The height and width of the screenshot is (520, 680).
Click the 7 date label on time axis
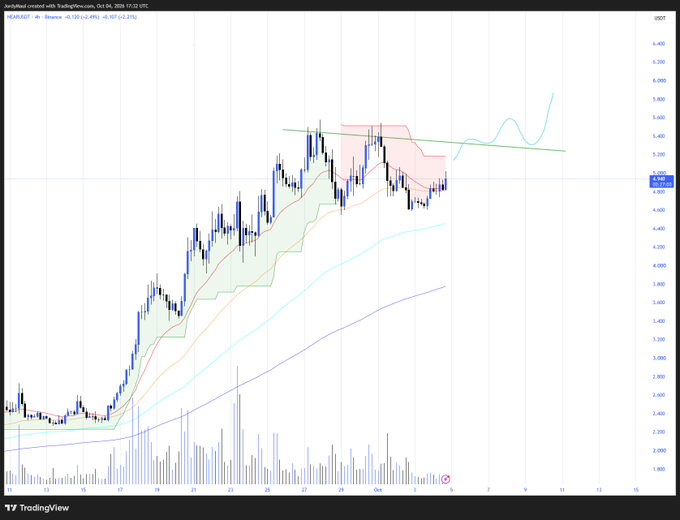488,490
